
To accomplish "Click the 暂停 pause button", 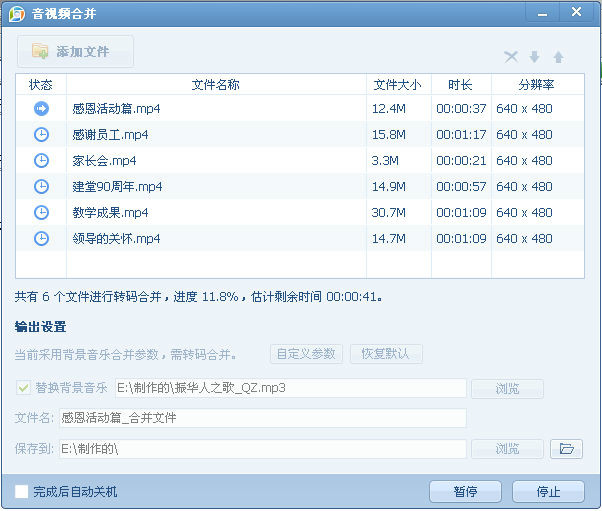I will point(465,491).
